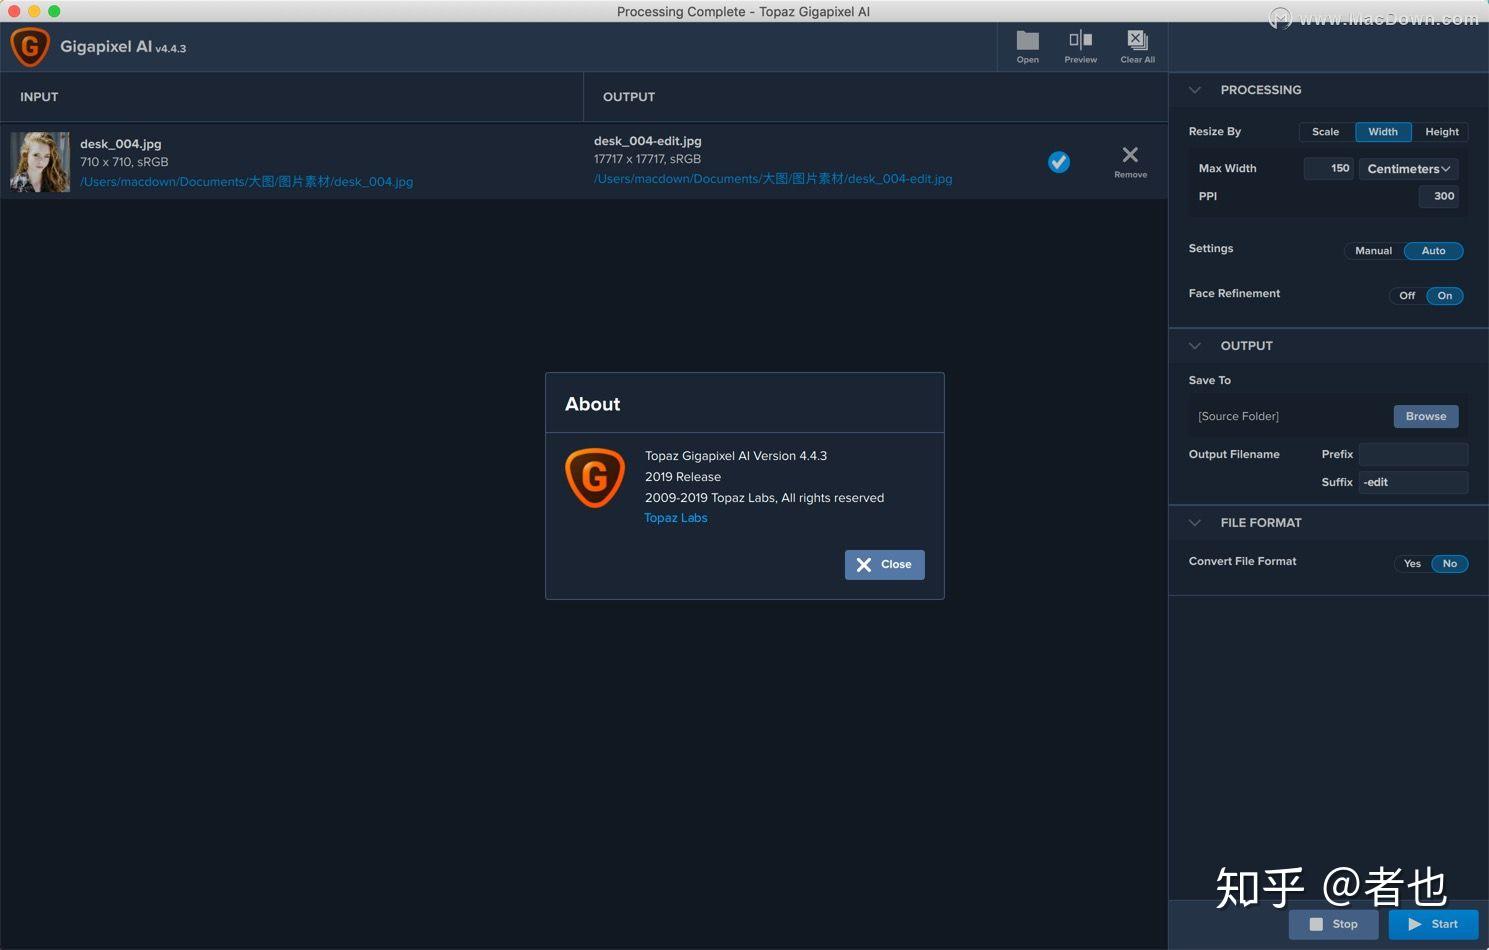Open the desk_004.jpg portrait thumbnail
The width and height of the screenshot is (1489, 950).
(x=40, y=162)
